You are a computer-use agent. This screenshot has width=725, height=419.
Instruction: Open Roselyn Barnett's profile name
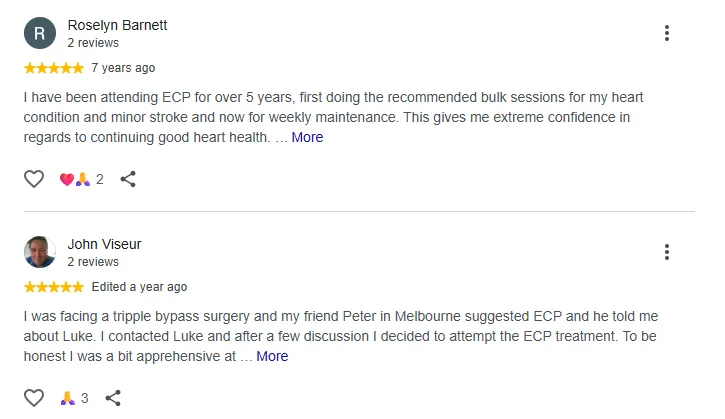pyautogui.click(x=117, y=25)
